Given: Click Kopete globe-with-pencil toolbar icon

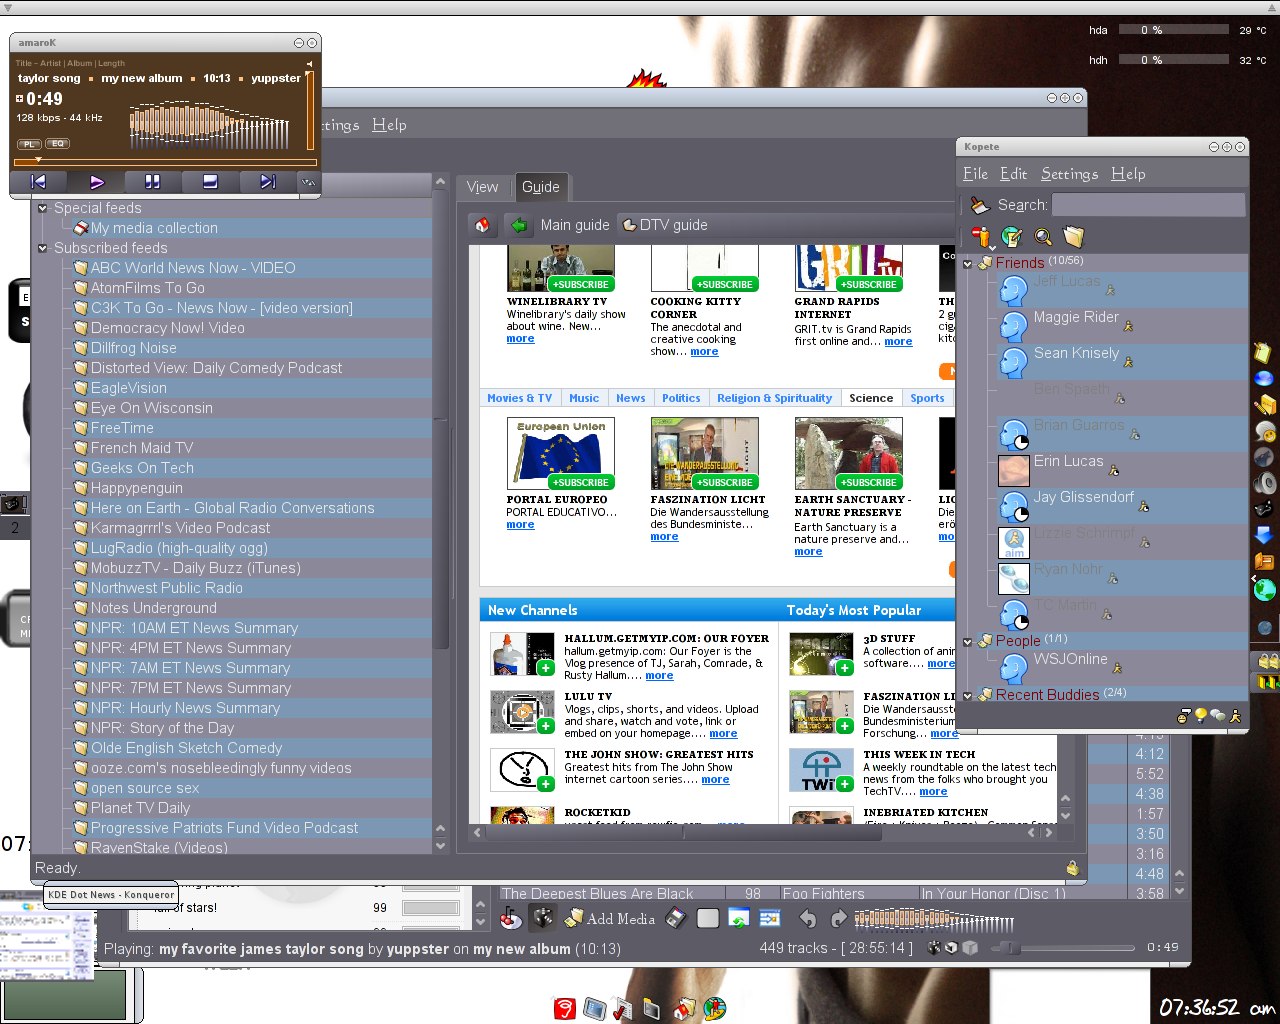Looking at the screenshot, I should pyautogui.click(x=1012, y=237).
